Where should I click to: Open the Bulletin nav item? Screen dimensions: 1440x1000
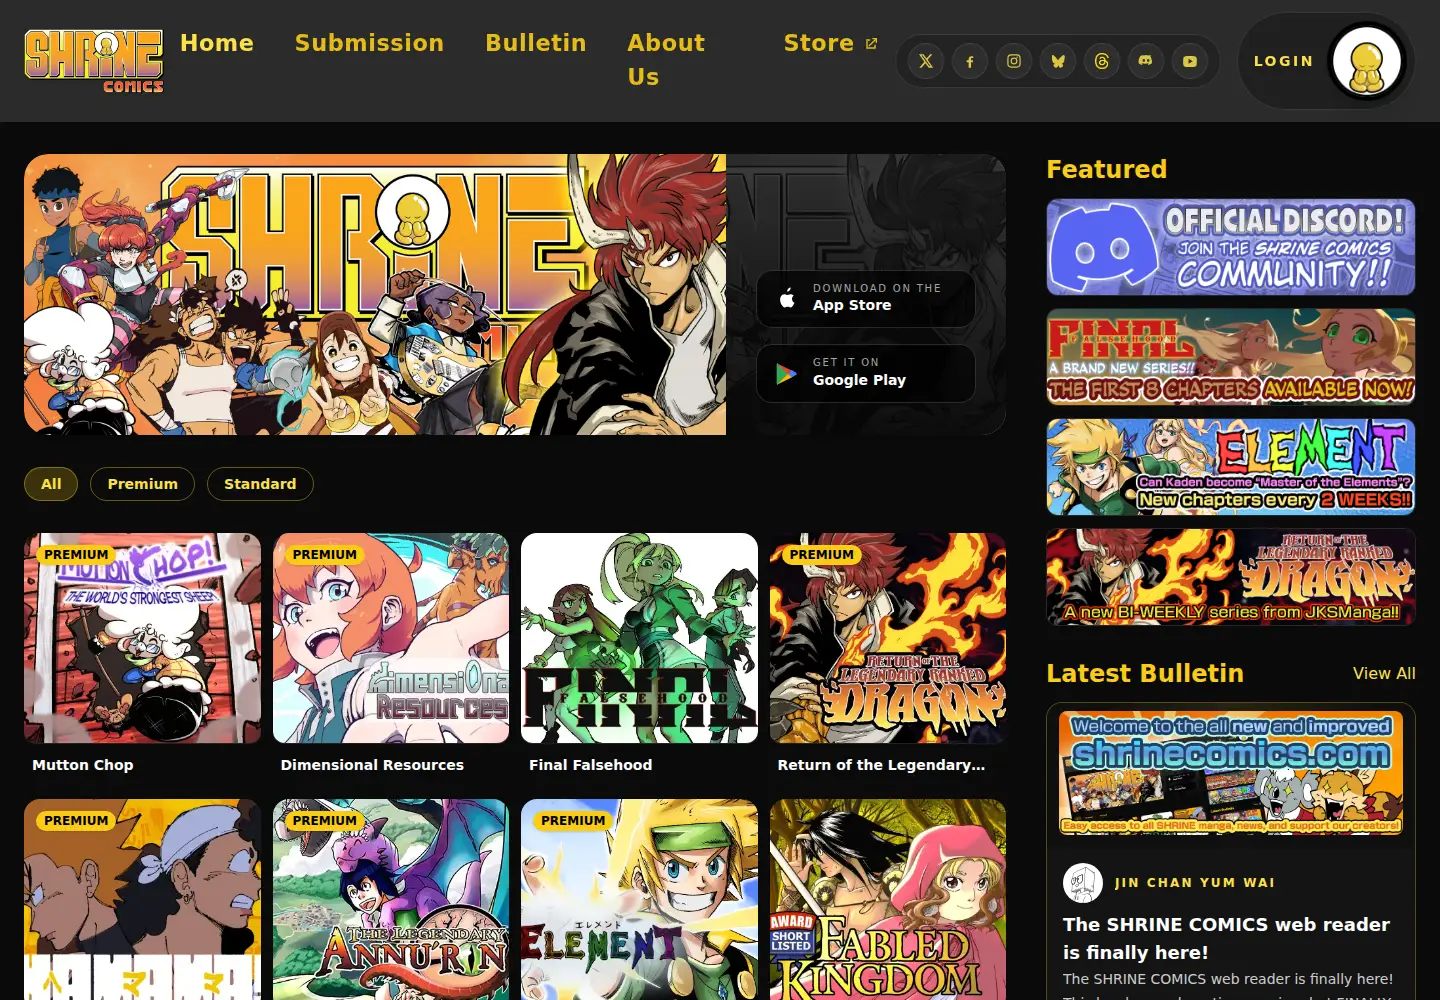[x=536, y=43]
